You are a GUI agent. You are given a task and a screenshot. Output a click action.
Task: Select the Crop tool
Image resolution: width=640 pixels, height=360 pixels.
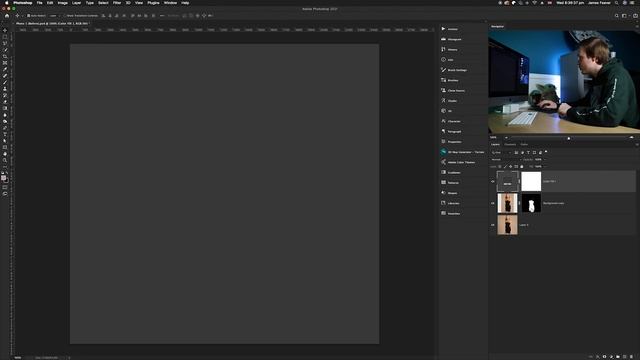pyautogui.click(x=5, y=56)
